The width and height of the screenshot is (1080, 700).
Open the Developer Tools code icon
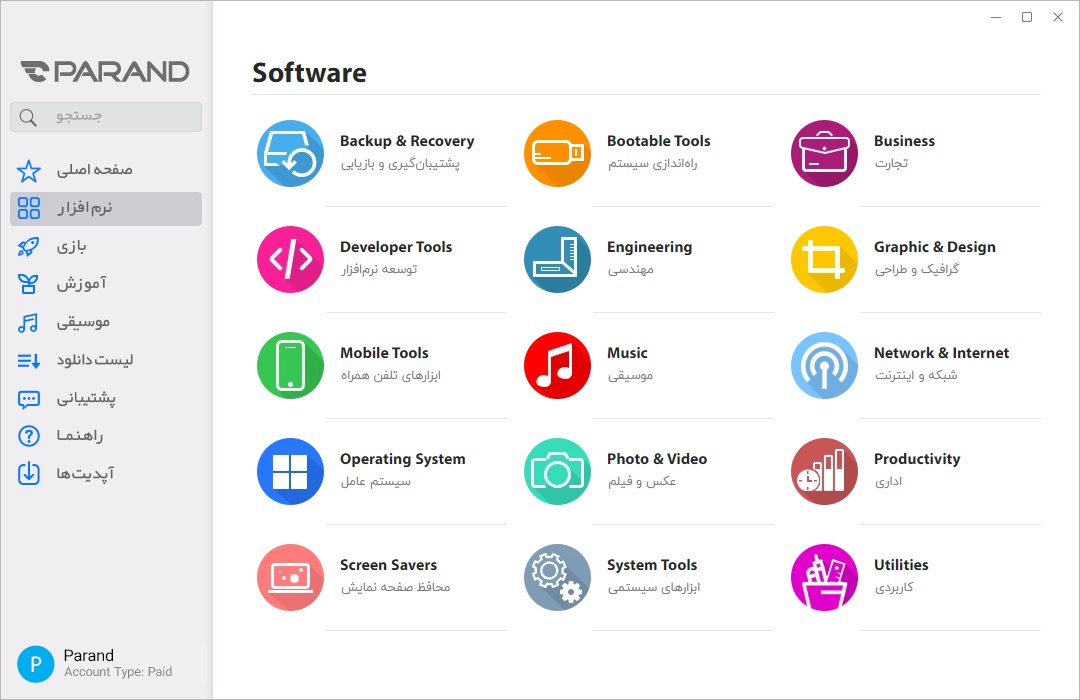coord(290,260)
